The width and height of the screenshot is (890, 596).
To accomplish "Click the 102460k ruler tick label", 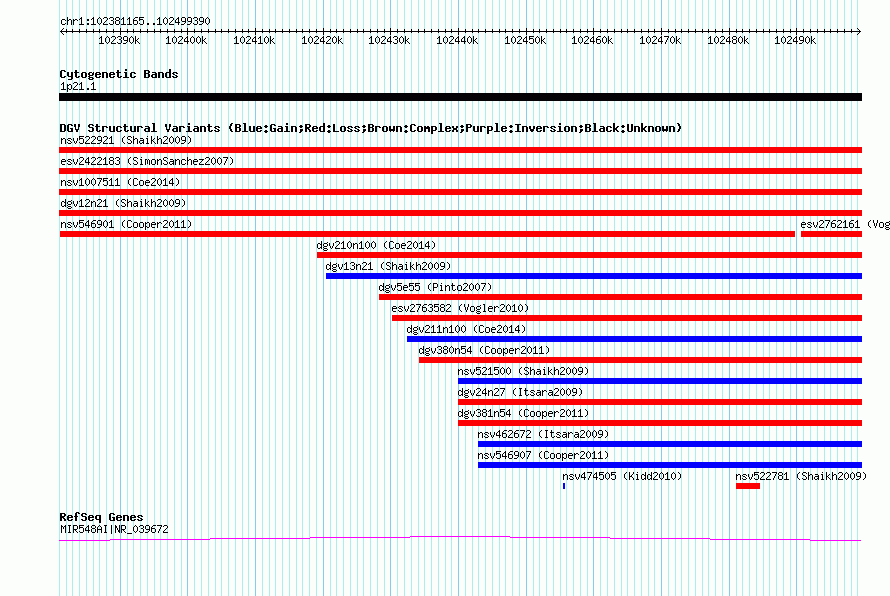I will [592, 40].
